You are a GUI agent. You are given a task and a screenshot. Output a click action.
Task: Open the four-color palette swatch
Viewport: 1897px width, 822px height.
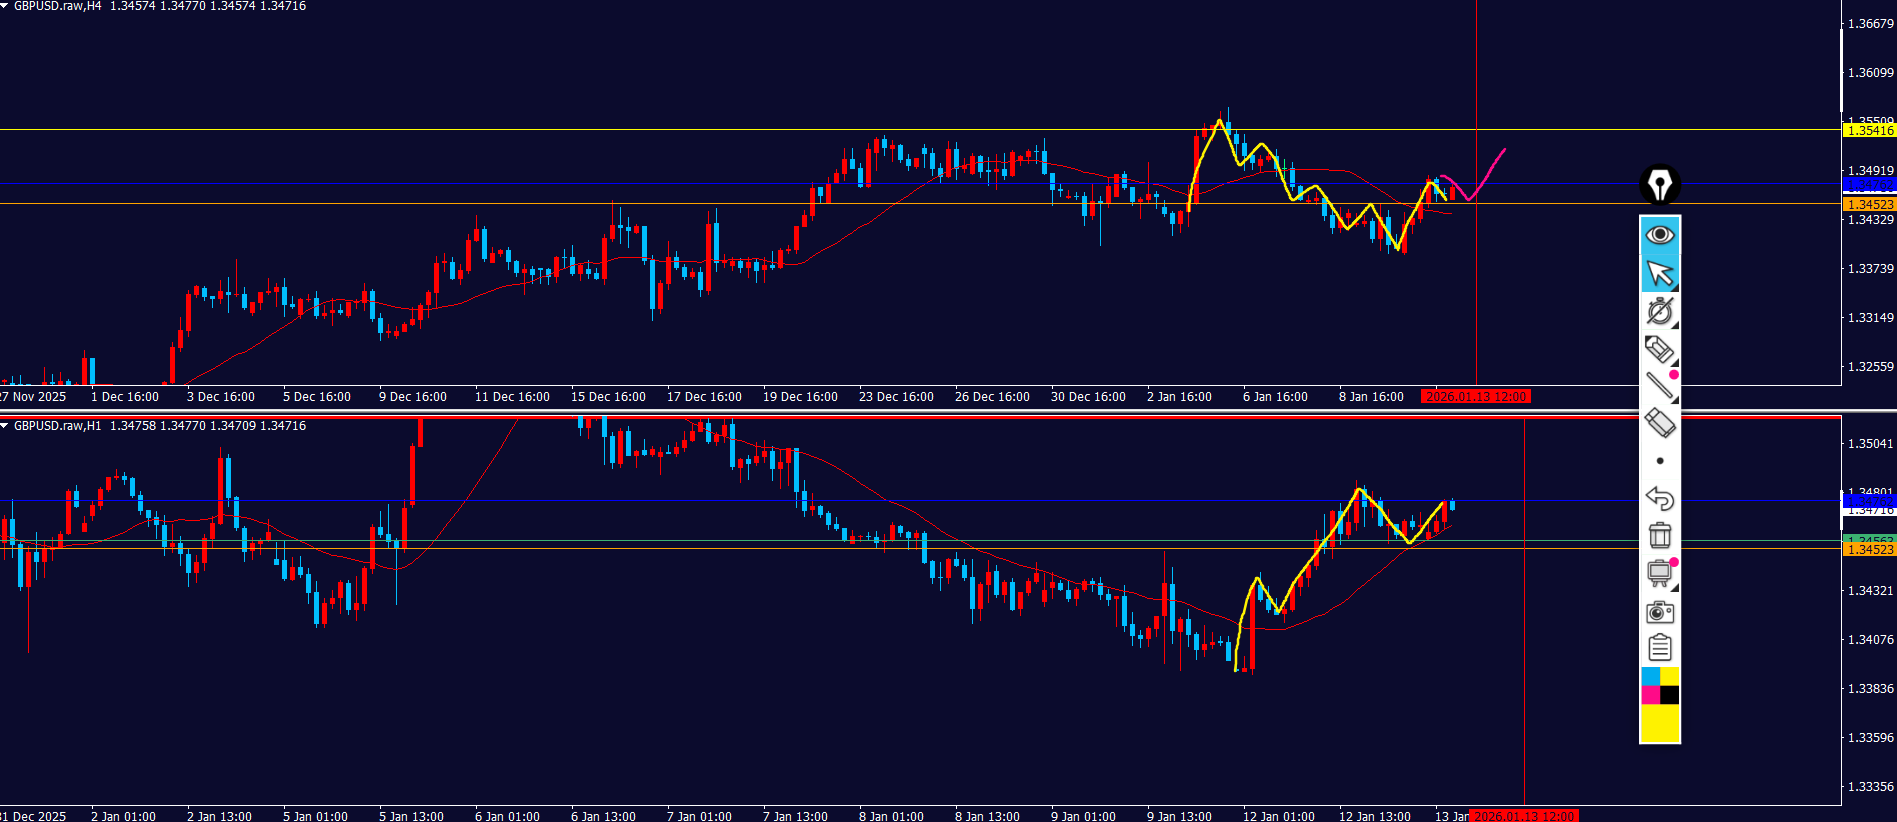[1660, 686]
